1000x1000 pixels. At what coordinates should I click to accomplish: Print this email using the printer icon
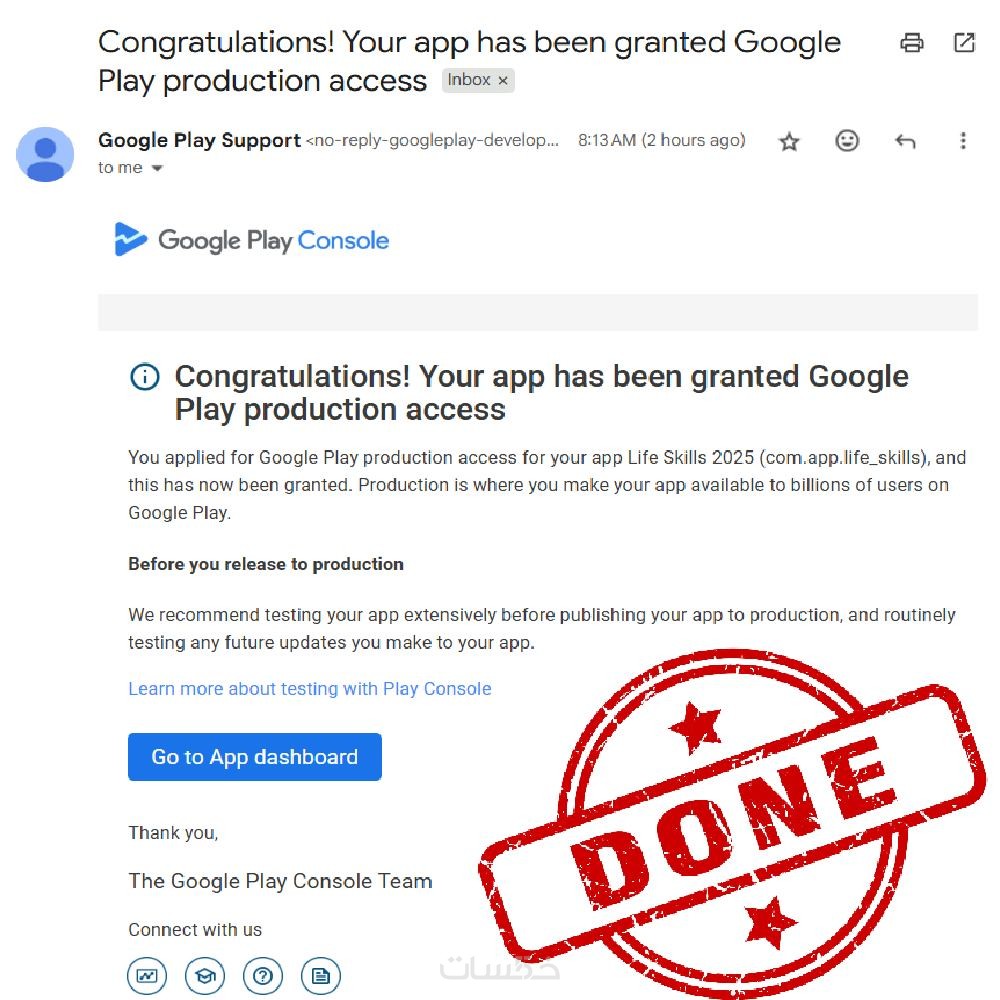coord(911,43)
